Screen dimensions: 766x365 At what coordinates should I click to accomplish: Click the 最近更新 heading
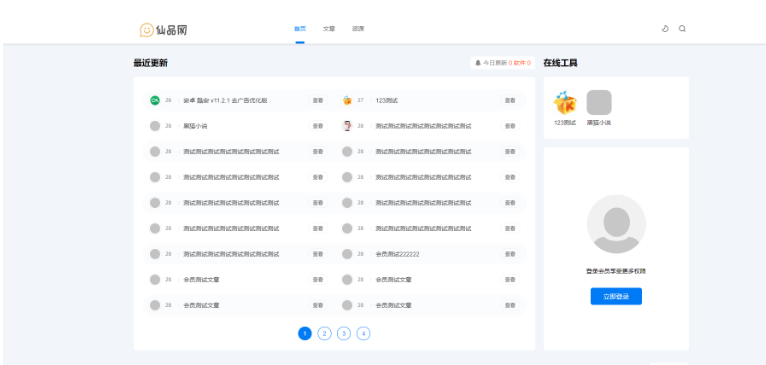tap(150, 63)
